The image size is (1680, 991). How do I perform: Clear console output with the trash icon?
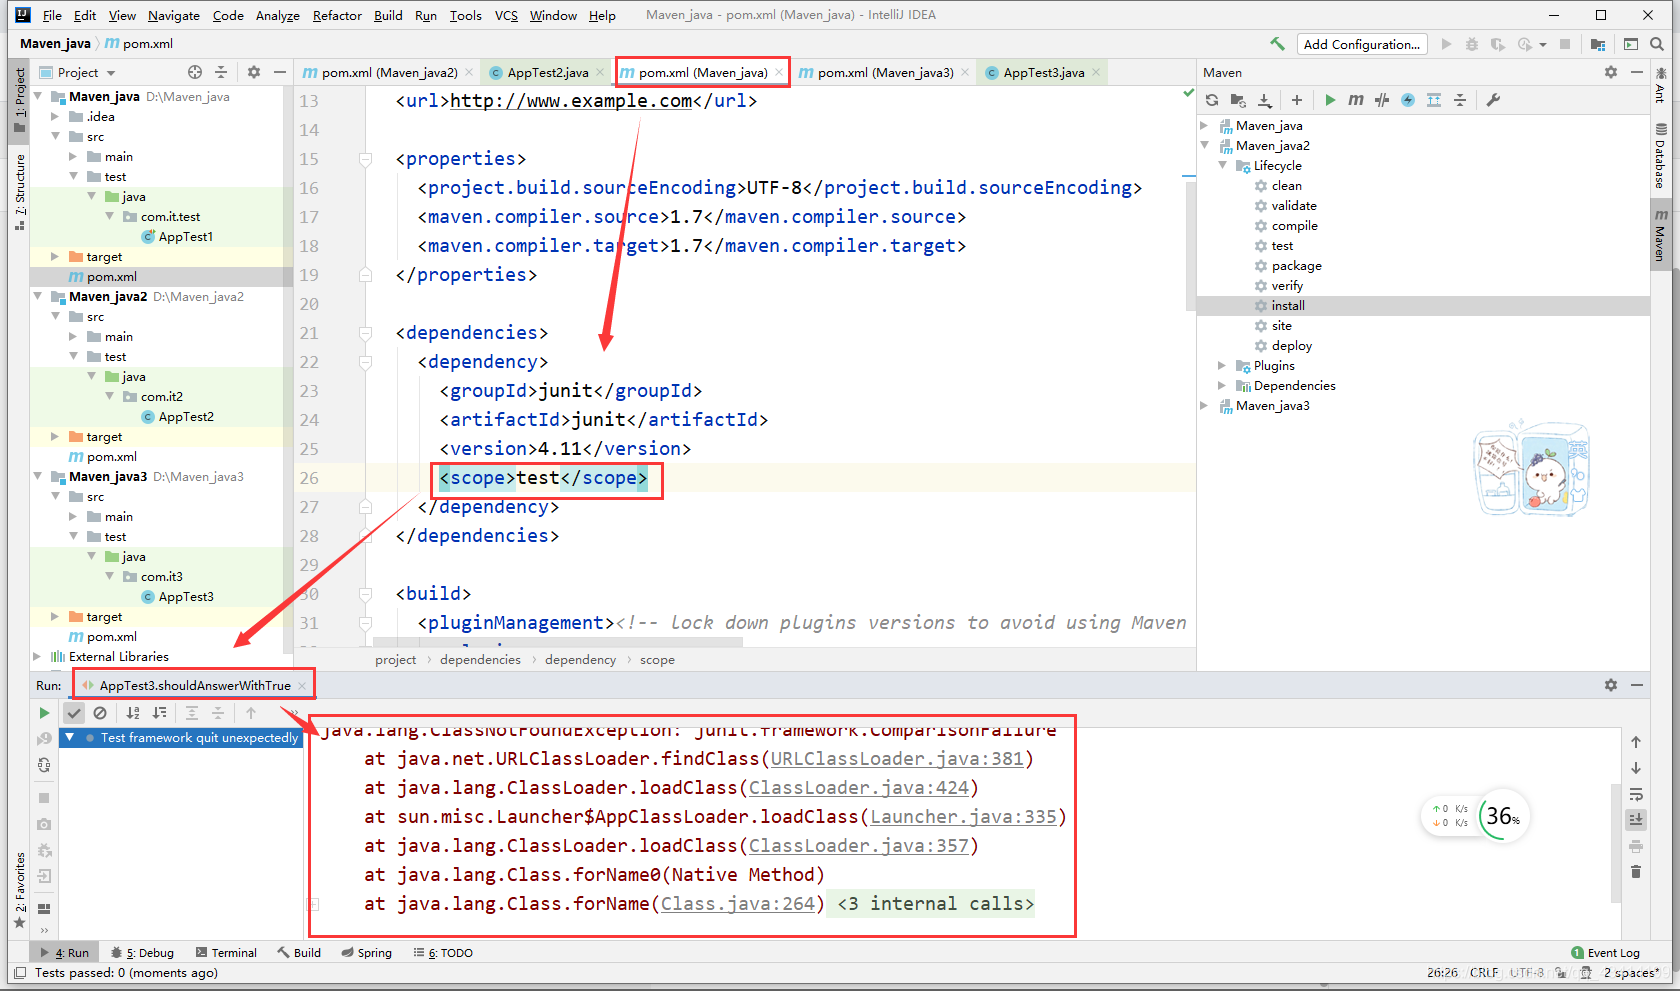click(1636, 872)
